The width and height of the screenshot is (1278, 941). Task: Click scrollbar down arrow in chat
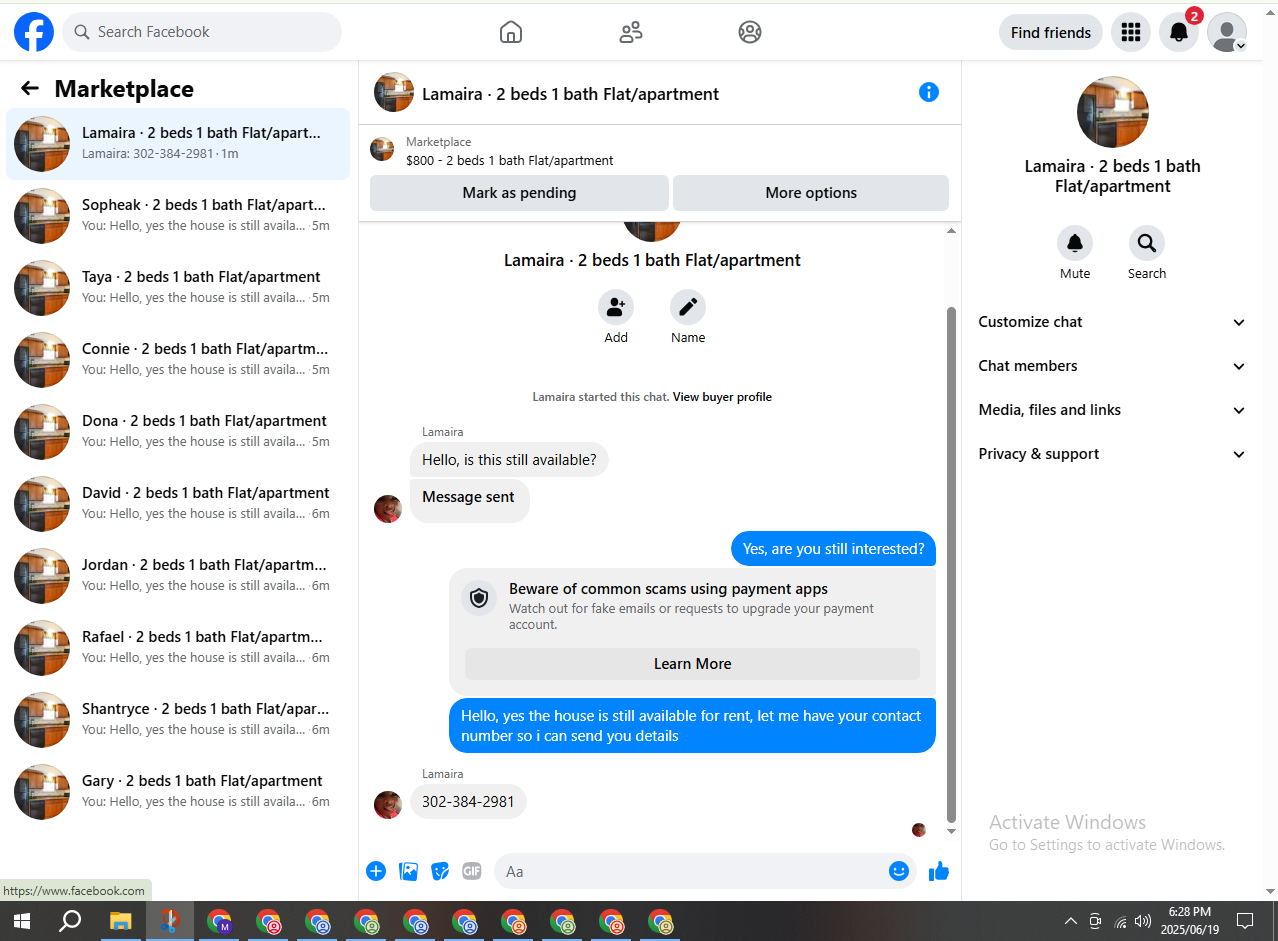pos(951,832)
